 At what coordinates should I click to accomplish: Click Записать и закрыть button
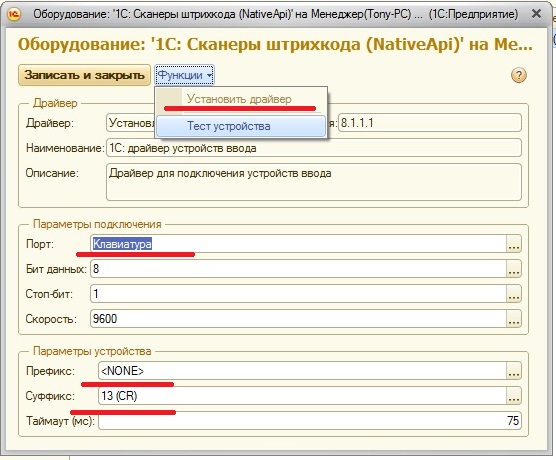tap(84, 75)
